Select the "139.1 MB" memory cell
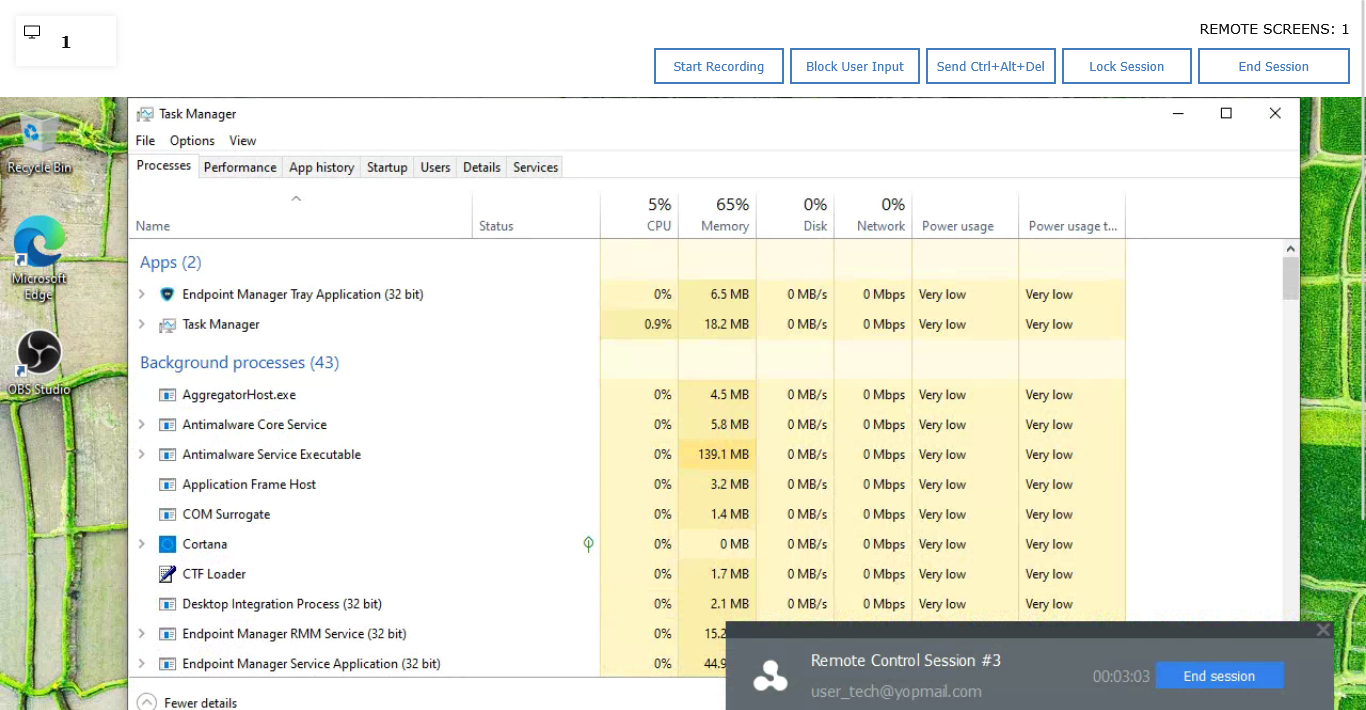 pyautogui.click(x=717, y=454)
